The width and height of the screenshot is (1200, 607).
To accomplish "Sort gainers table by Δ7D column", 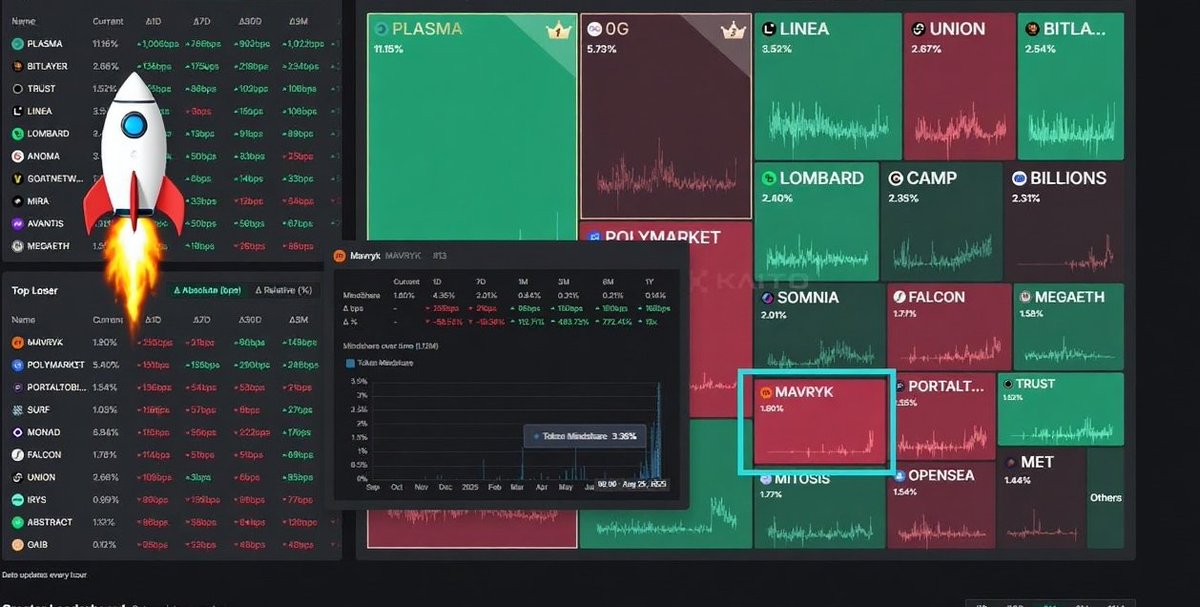I will 202,21.
